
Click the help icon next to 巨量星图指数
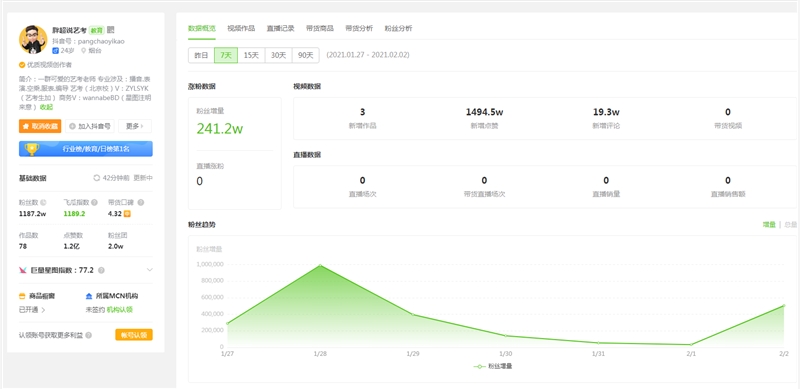(x=101, y=270)
